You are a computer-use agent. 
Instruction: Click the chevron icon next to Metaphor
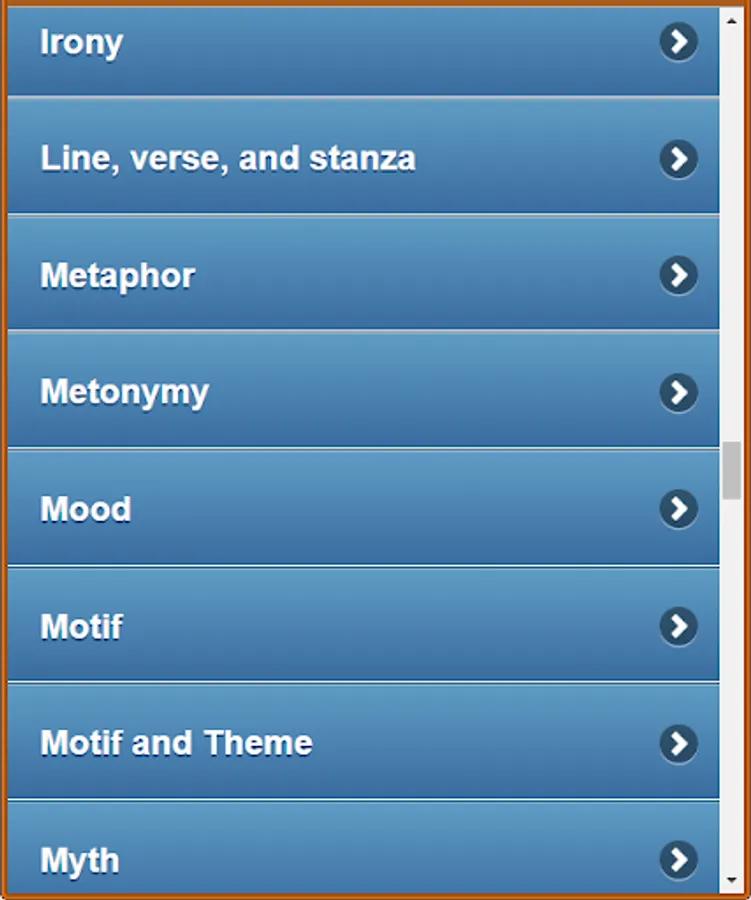click(678, 275)
